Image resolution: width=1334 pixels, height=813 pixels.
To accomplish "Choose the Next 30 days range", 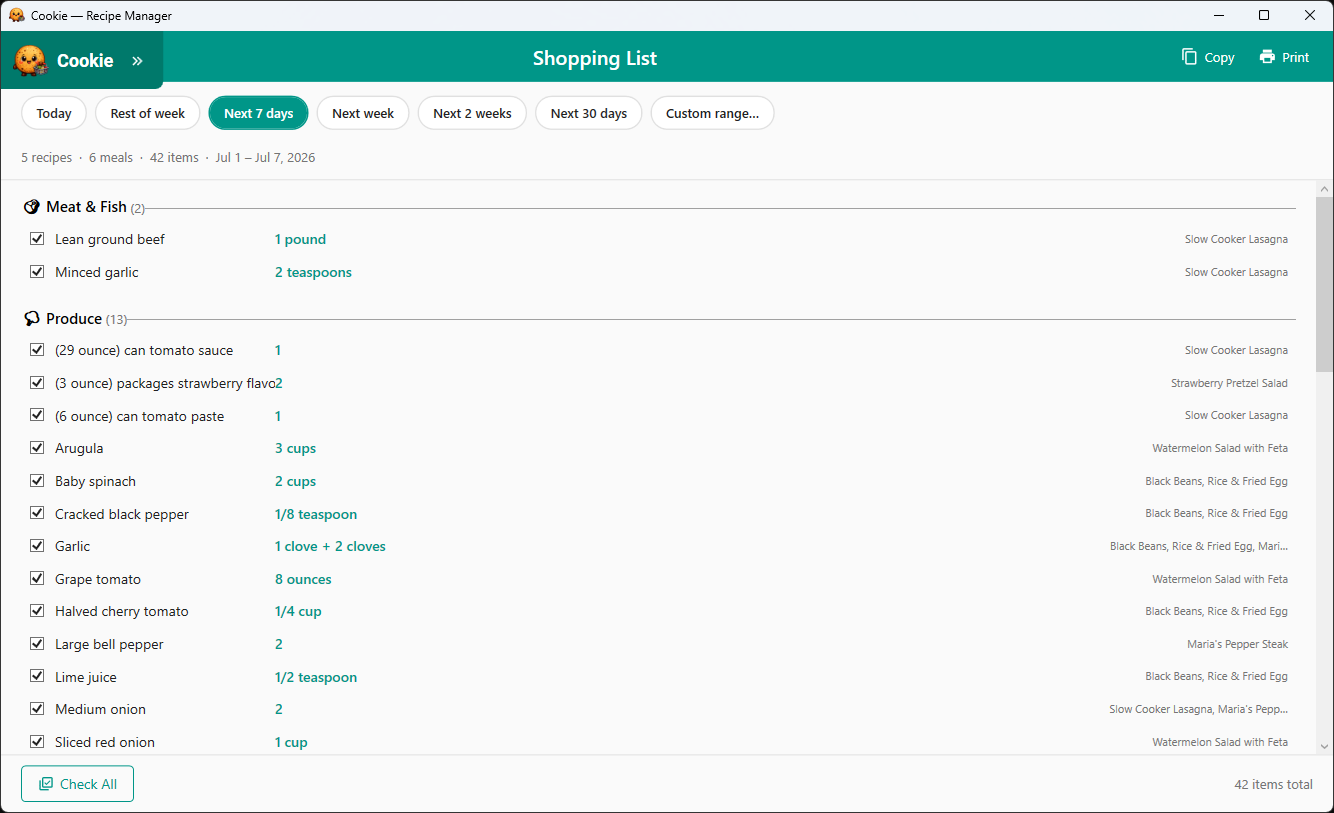I will pyautogui.click(x=589, y=113).
